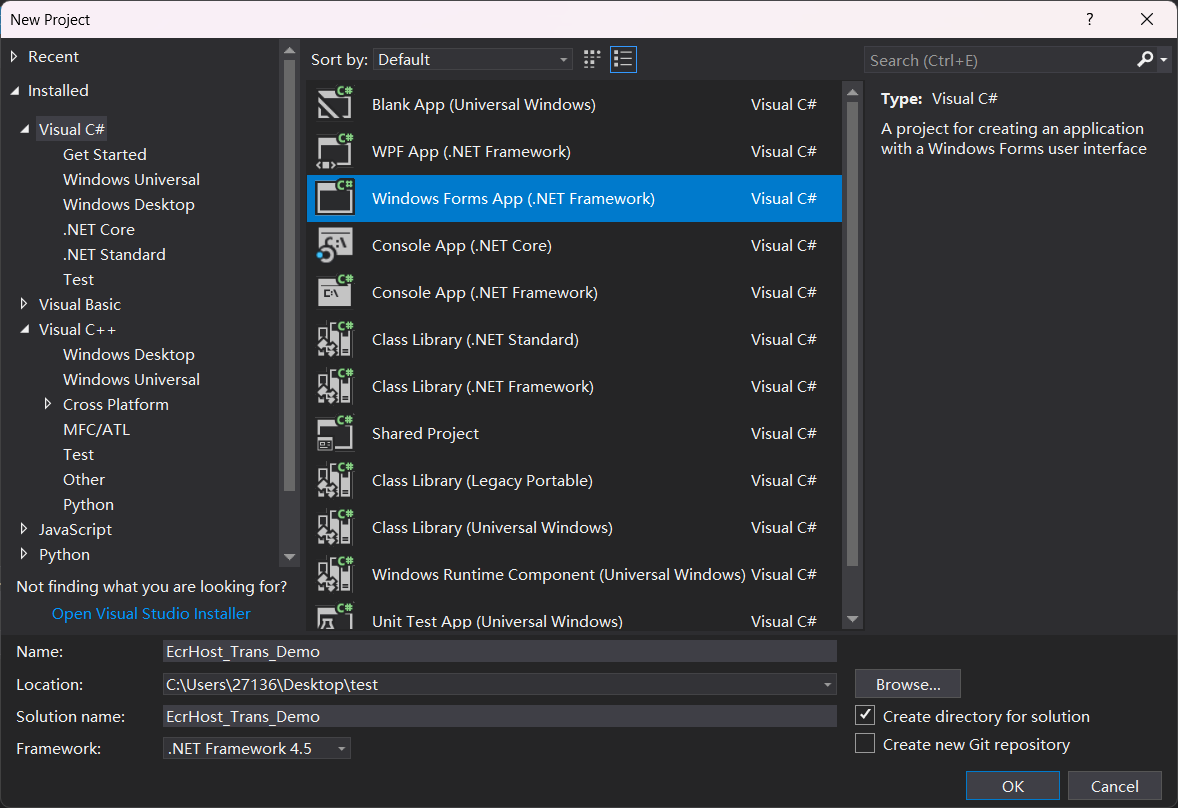Expand the JavaScript node
The width and height of the screenshot is (1178, 808).
click(x=24, y=529)
